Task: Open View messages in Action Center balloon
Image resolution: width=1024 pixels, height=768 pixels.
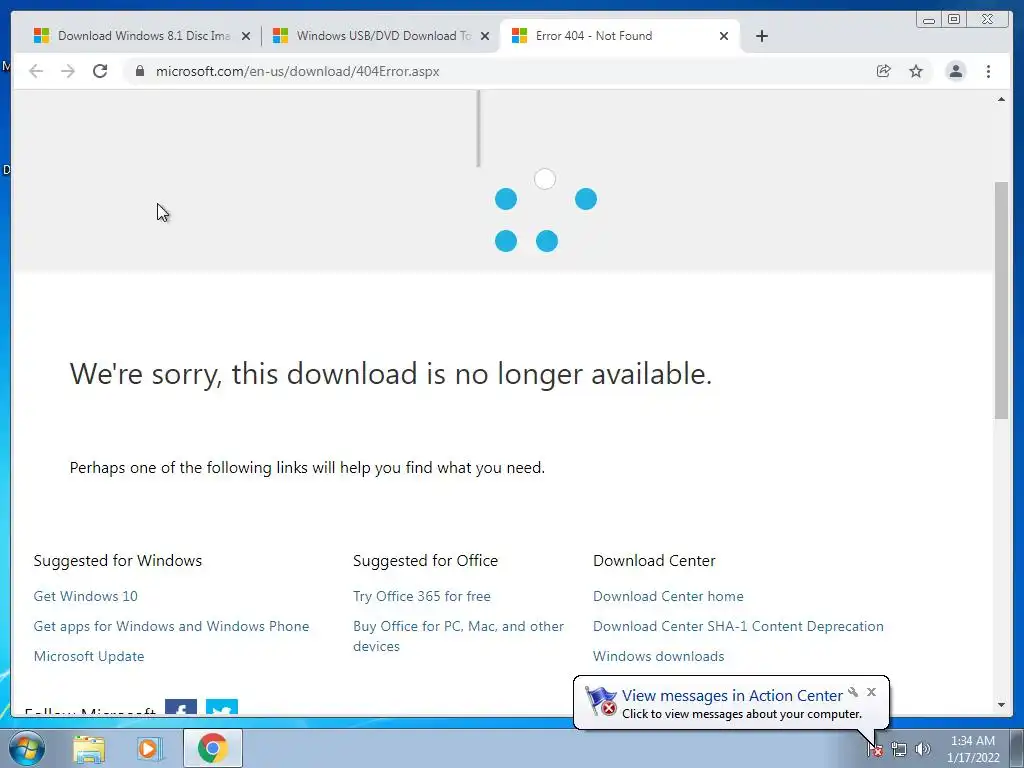Action: coord(732,696)
